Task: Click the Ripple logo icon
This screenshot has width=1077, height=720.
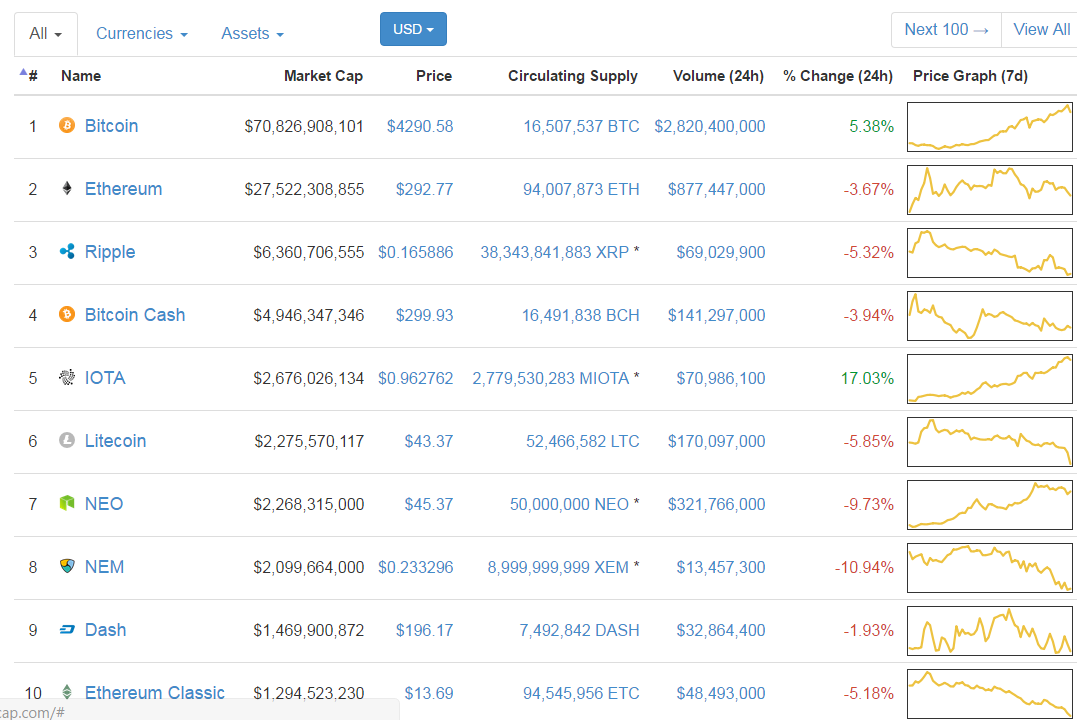Action: tap(67, 252)
